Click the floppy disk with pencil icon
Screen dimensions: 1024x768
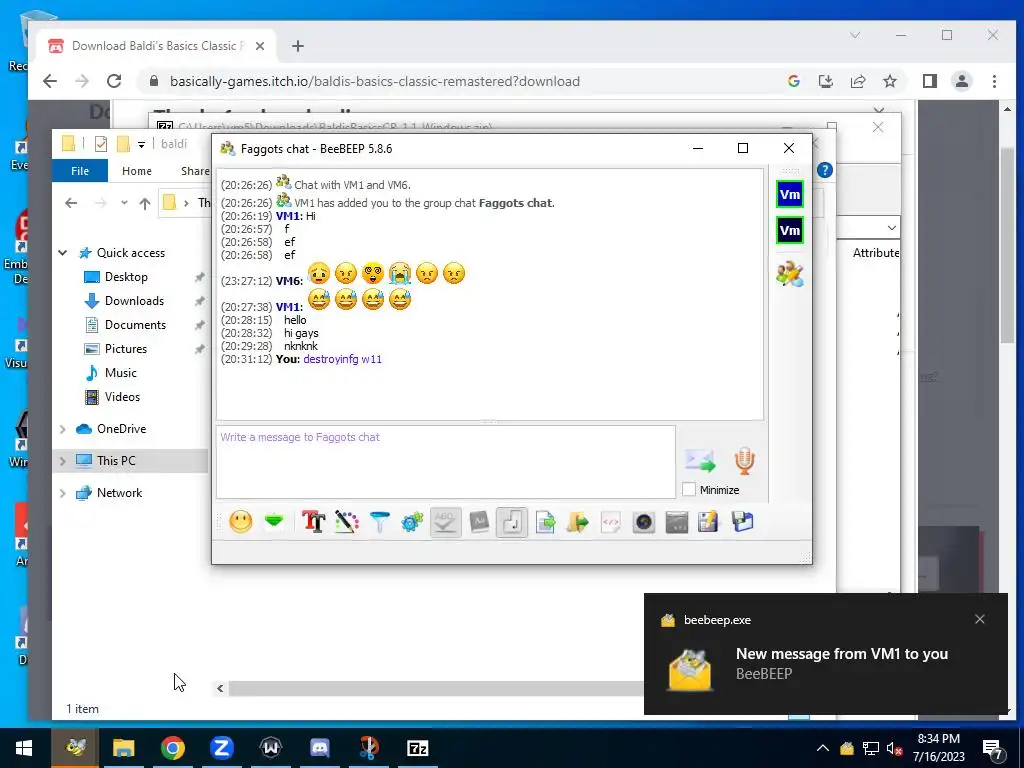(x=709, y=522)
